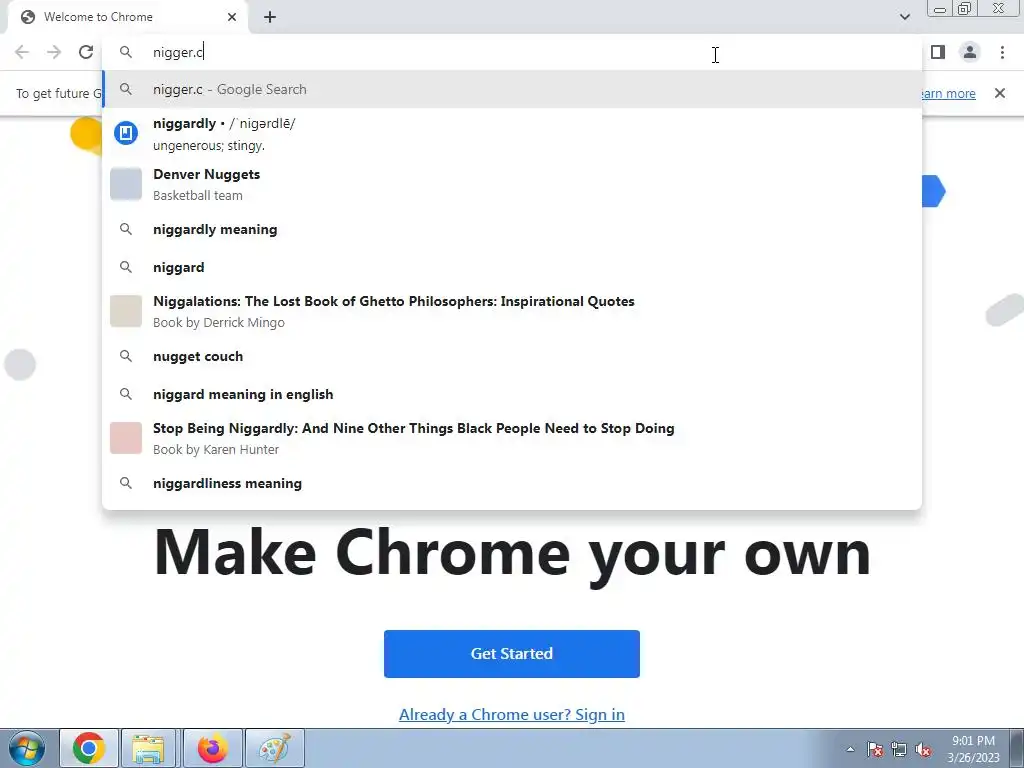Viewport: 1024px width, 768px height.
Task: Open the clock showing 9:01 PM
Action: pos(973,749)
